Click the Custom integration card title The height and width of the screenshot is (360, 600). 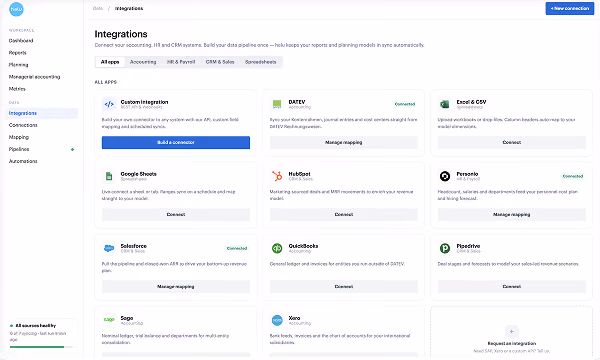[144, 102]
